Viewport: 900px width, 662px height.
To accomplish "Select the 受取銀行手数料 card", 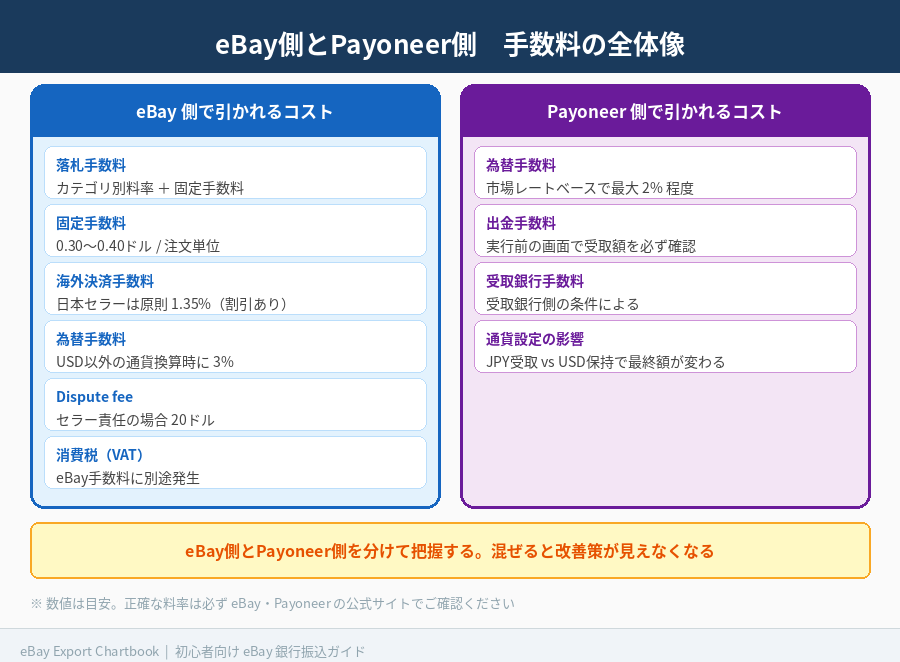I will click(x=665, y=289).
